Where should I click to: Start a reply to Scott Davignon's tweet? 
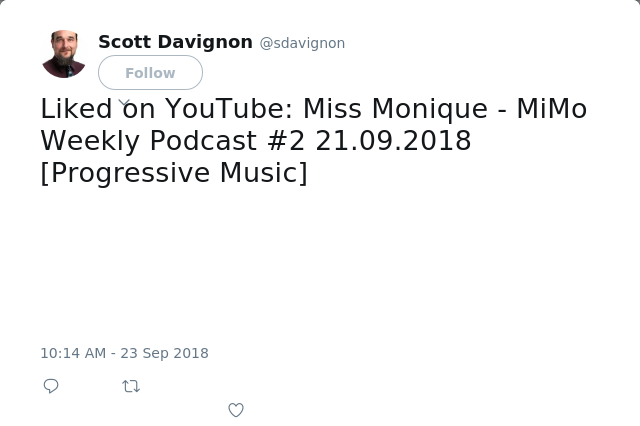tap(51, 386)
